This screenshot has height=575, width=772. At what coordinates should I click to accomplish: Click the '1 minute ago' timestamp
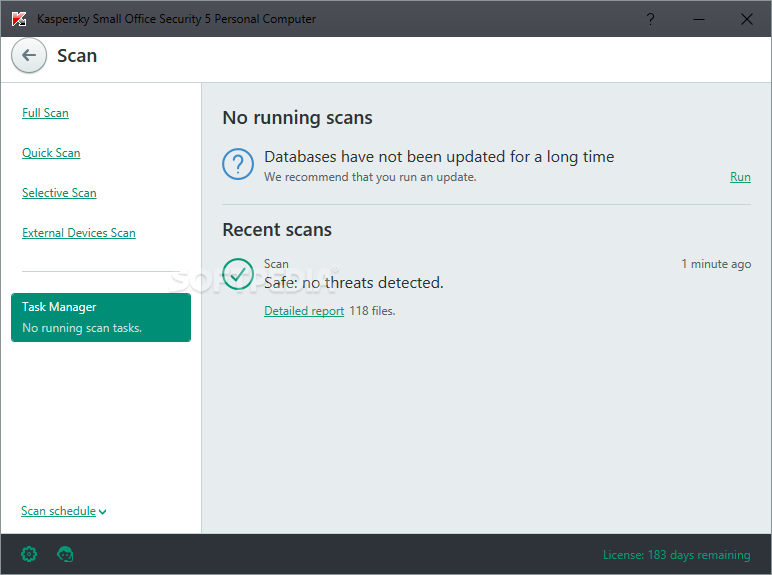click(x=716, y=264)
